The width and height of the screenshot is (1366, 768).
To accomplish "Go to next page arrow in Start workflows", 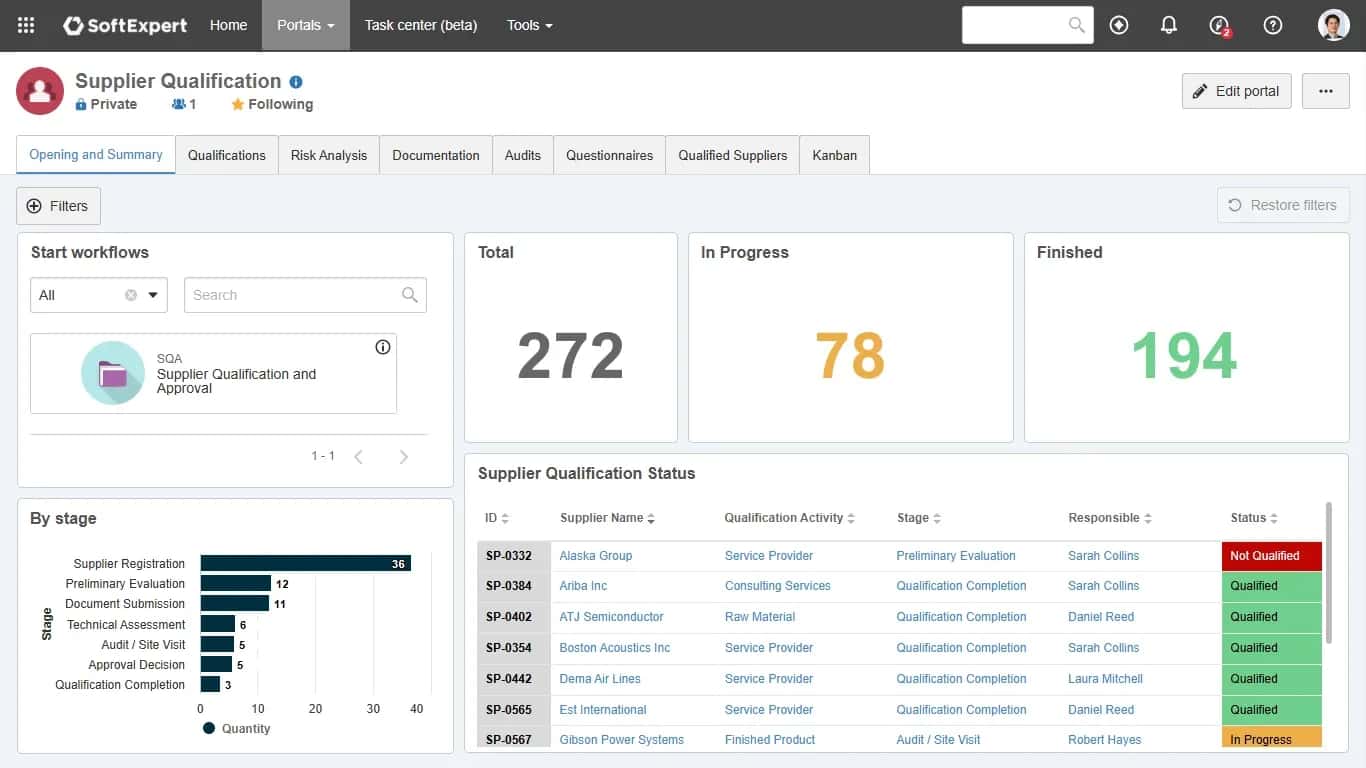I will point(404,457).
